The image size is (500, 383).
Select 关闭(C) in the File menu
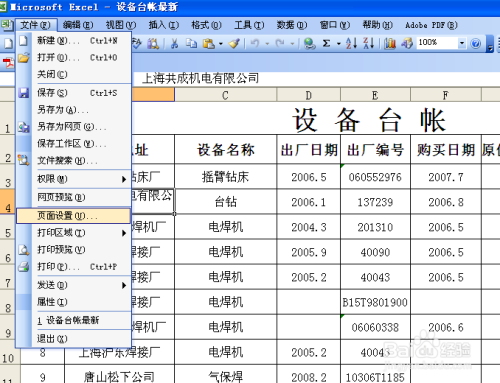pyautogui.click(x=73, y=74)
